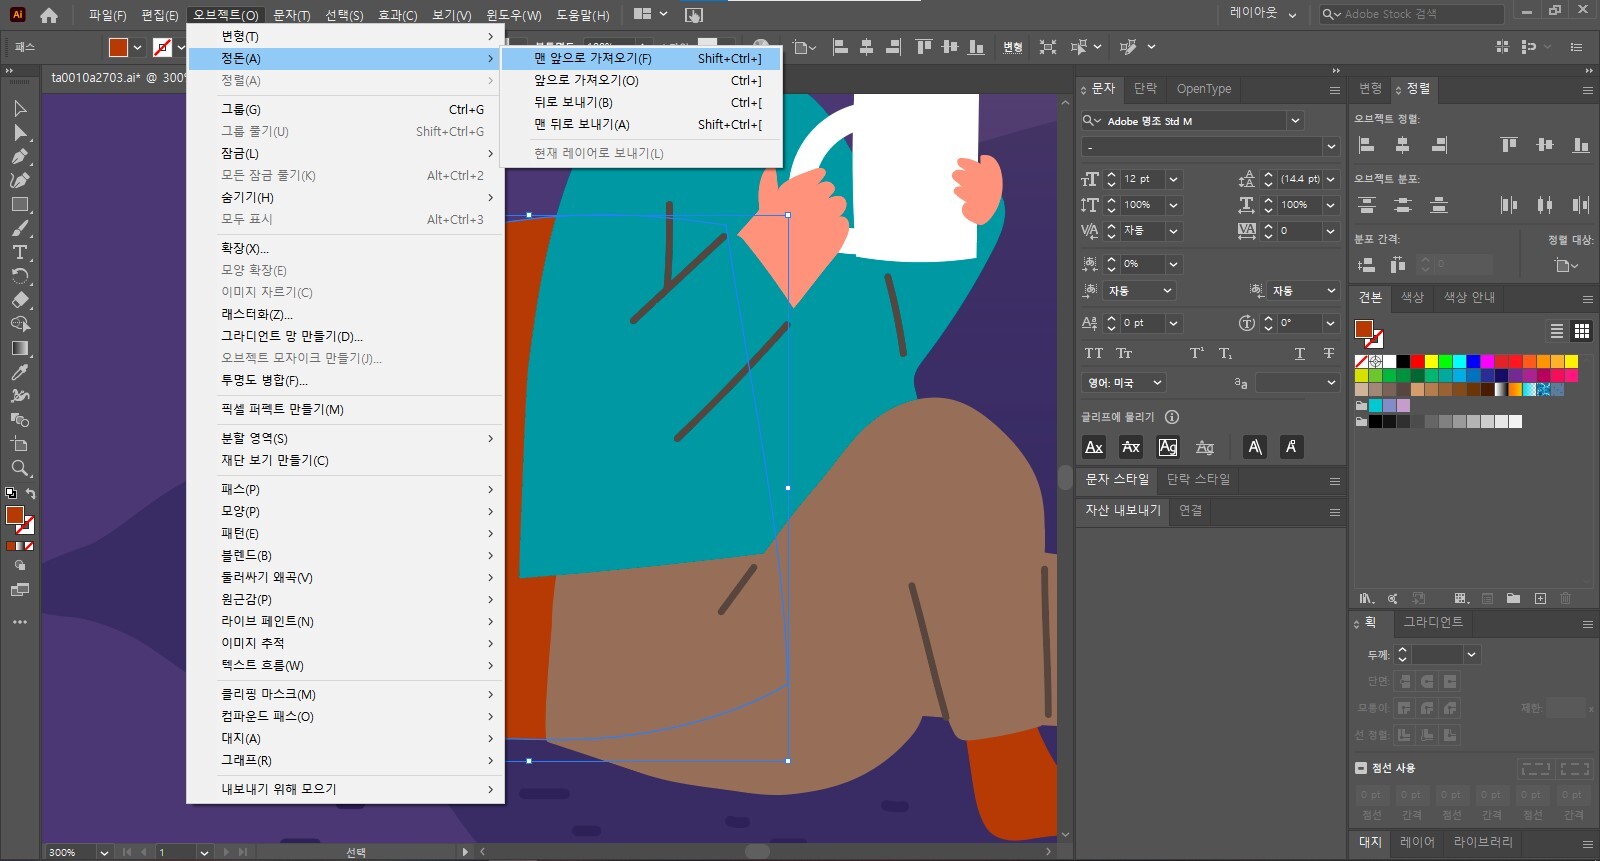Expand the 12 pt font size dropdown
This screenshot has width=1600, height=861.
click(1173, 179)
